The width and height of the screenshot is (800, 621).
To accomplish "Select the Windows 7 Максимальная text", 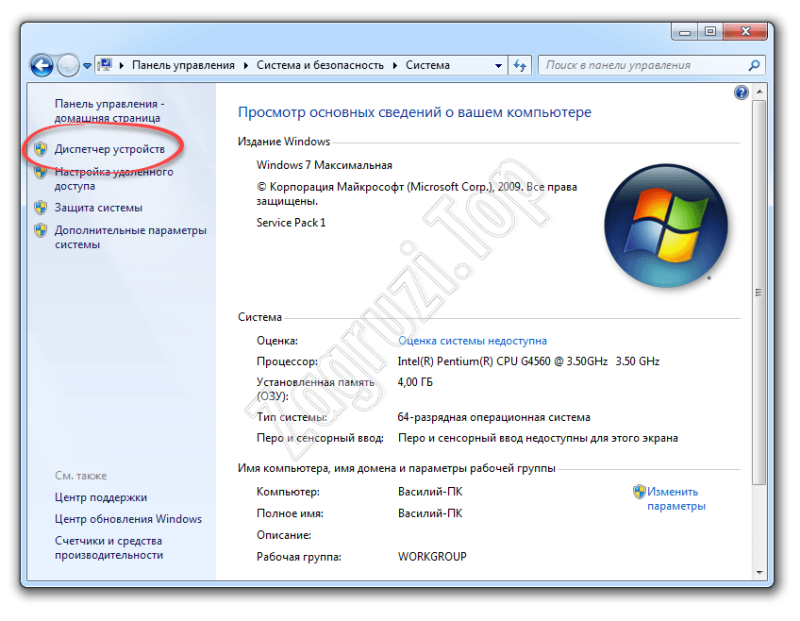I will (324, 165).
